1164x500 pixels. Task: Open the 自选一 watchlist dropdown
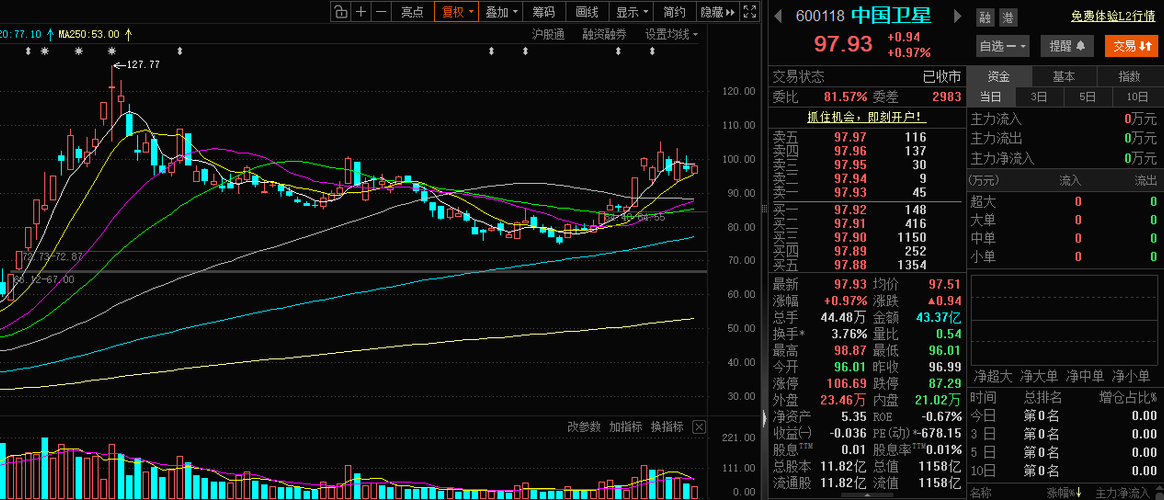[1003, 46]
